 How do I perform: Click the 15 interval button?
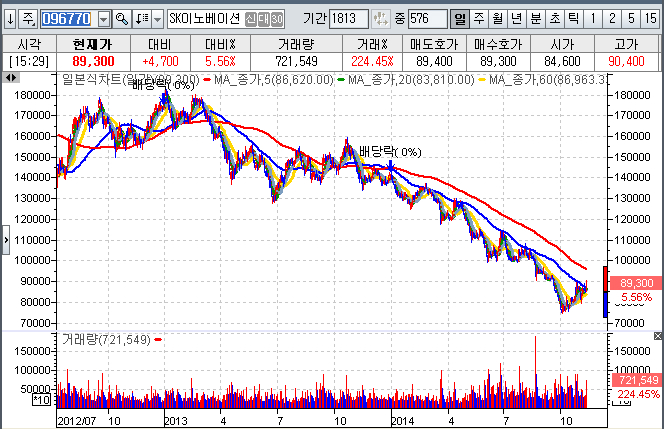650,19
